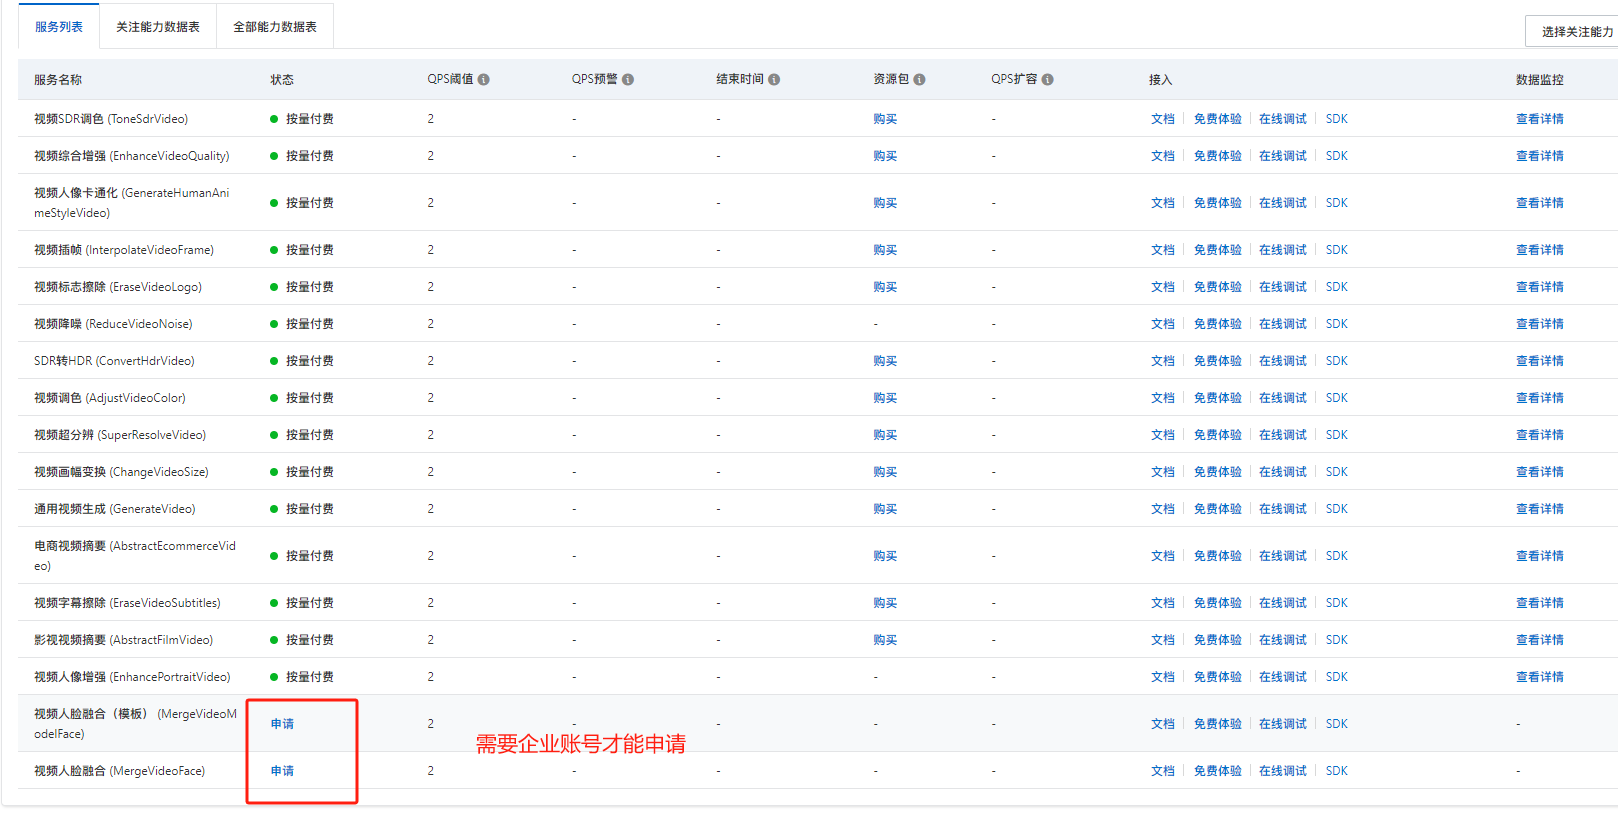View 查看详情 for ReduceVideoNoise row

(1540, 324)
